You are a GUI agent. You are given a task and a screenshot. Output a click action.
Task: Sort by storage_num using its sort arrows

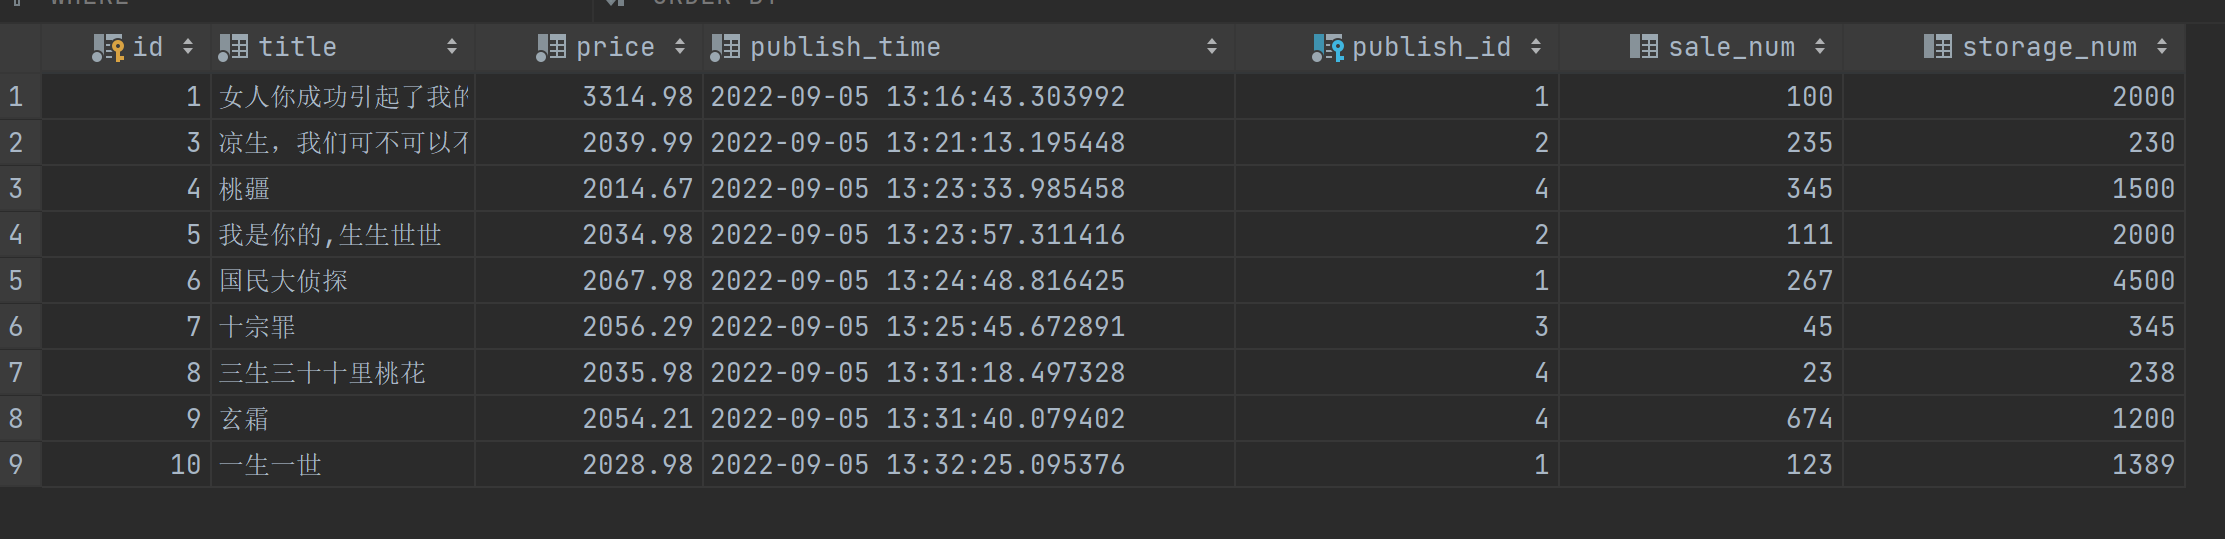pyautogui.click(x=2162, y=47)
